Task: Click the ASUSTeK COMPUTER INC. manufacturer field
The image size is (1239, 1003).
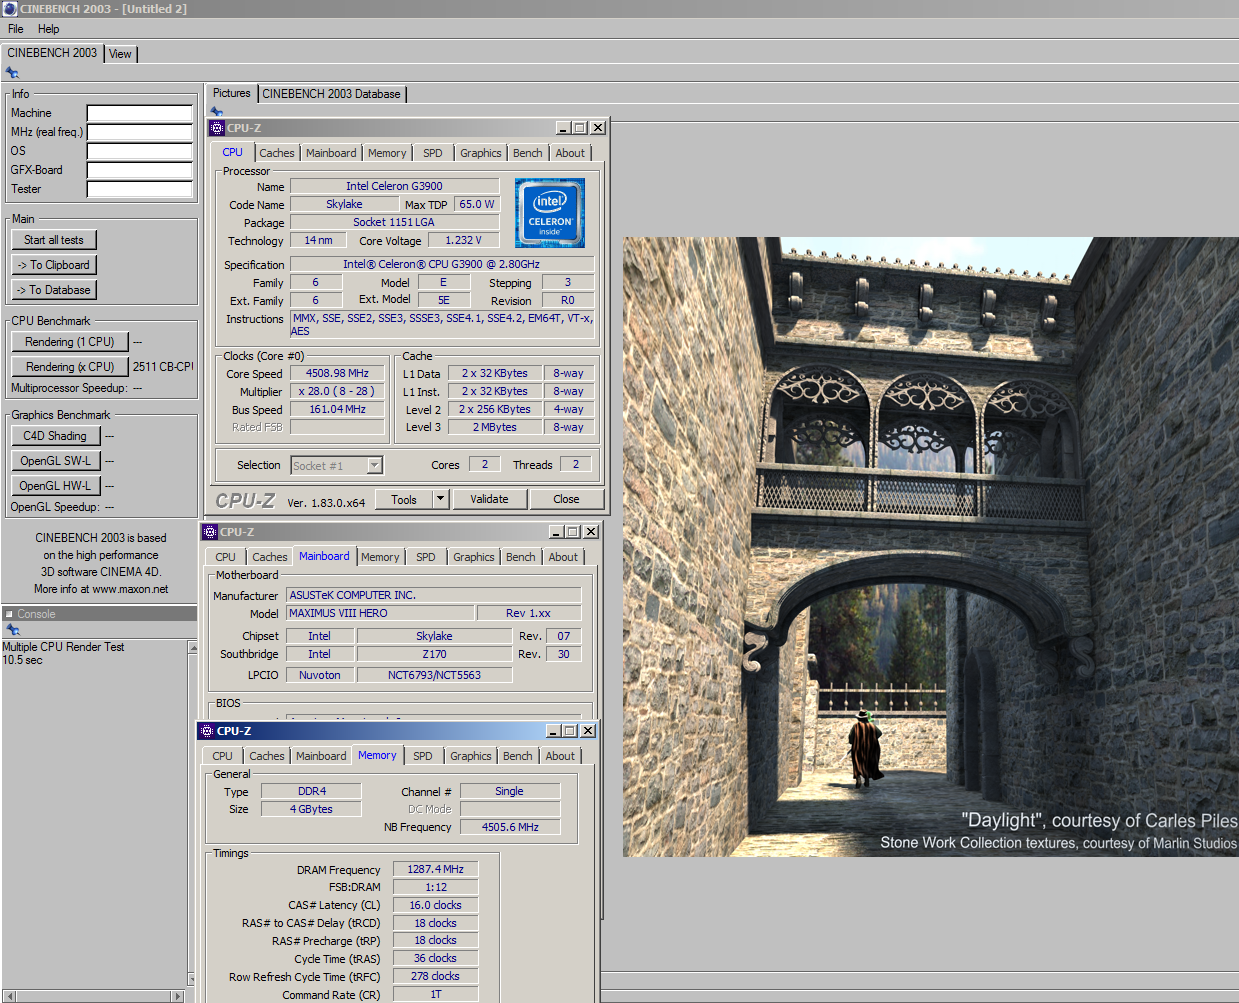Action: 433,595
